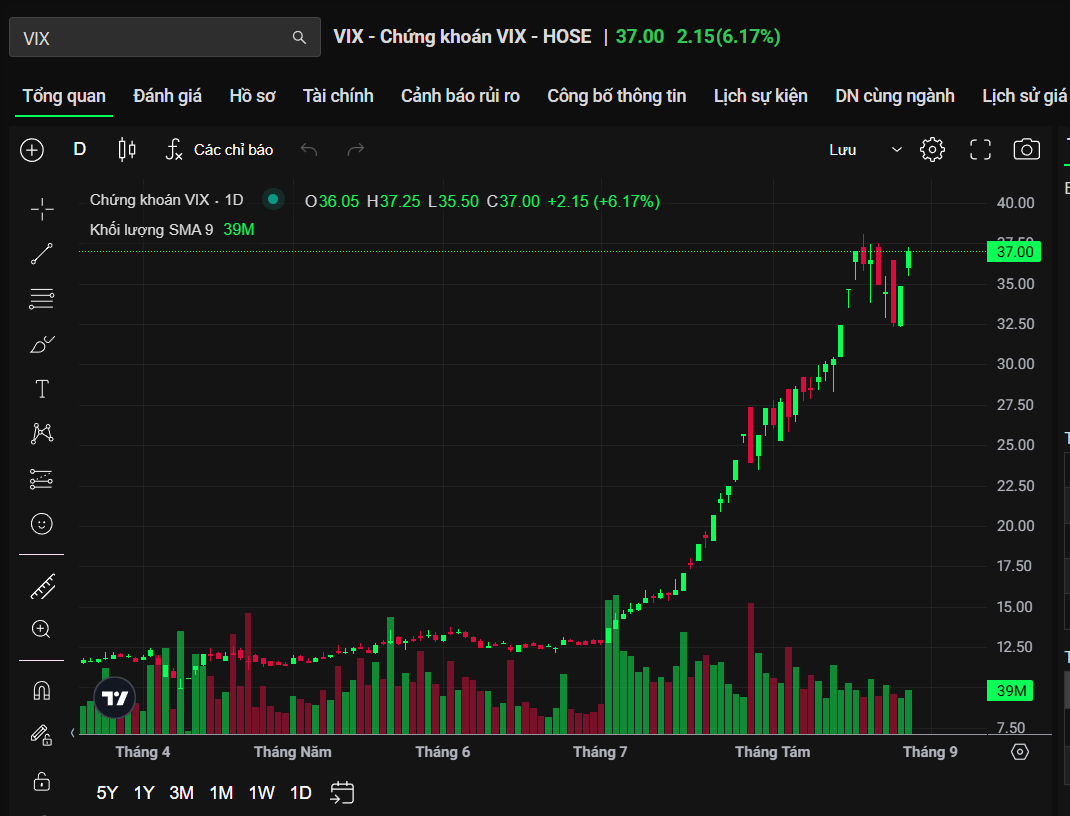Set the chart range to 1D
Screen dimensions: 1070x816
pyautogui.click(x=301, y=793)
